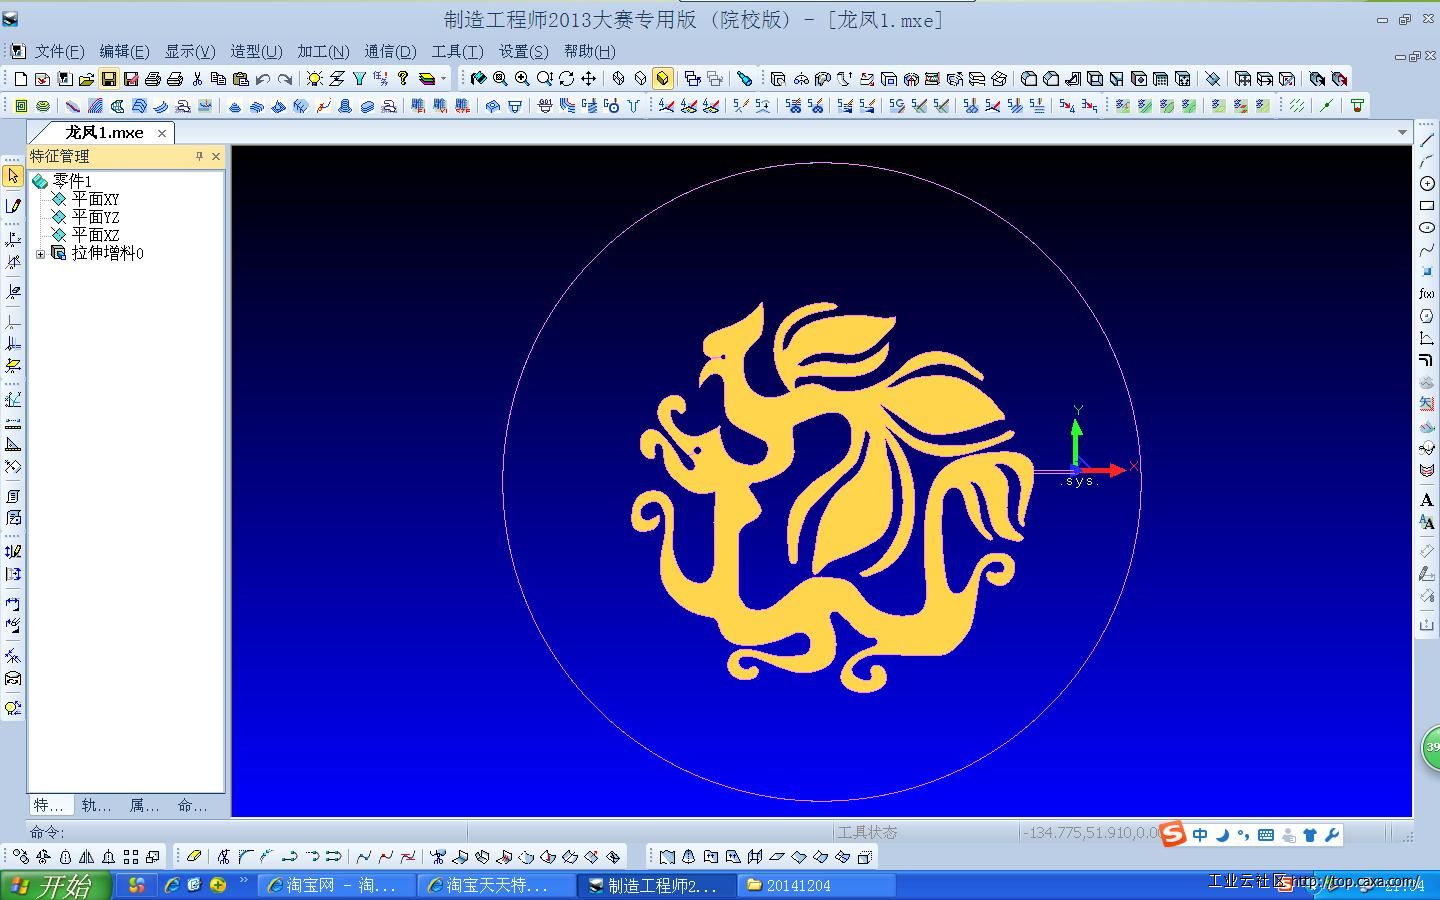
Task: Open the document tab list dropdown arrow
Action: (x=1402, y=132)
